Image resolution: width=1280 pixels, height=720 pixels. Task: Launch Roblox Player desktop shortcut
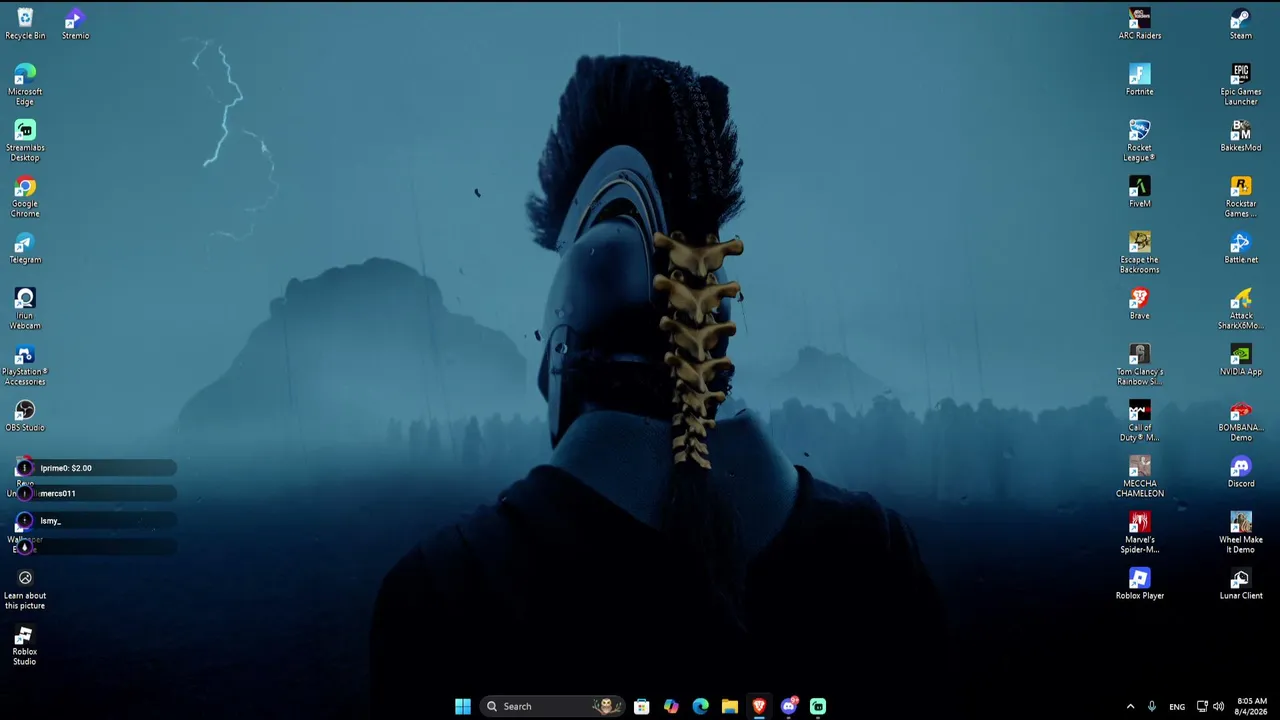point(1140,584)
